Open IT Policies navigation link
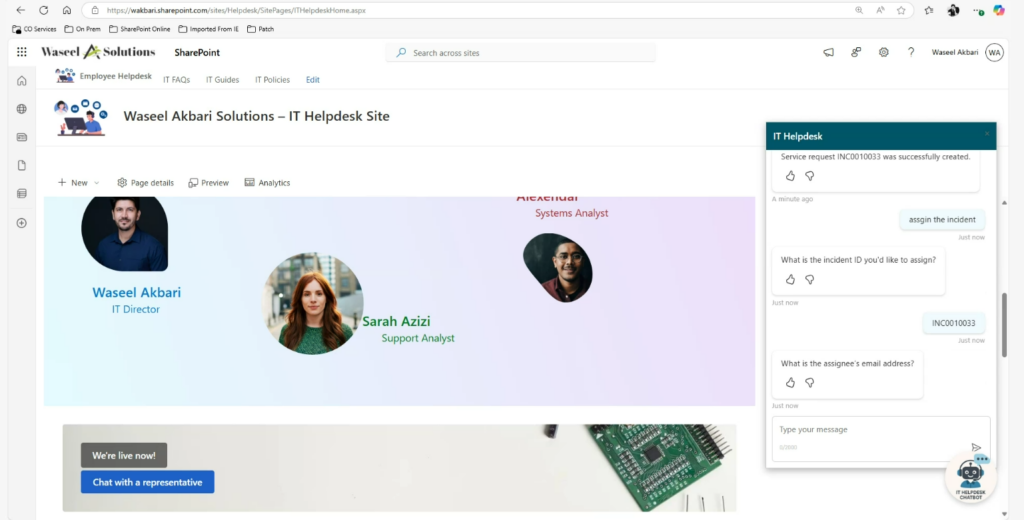 [272, 80]
